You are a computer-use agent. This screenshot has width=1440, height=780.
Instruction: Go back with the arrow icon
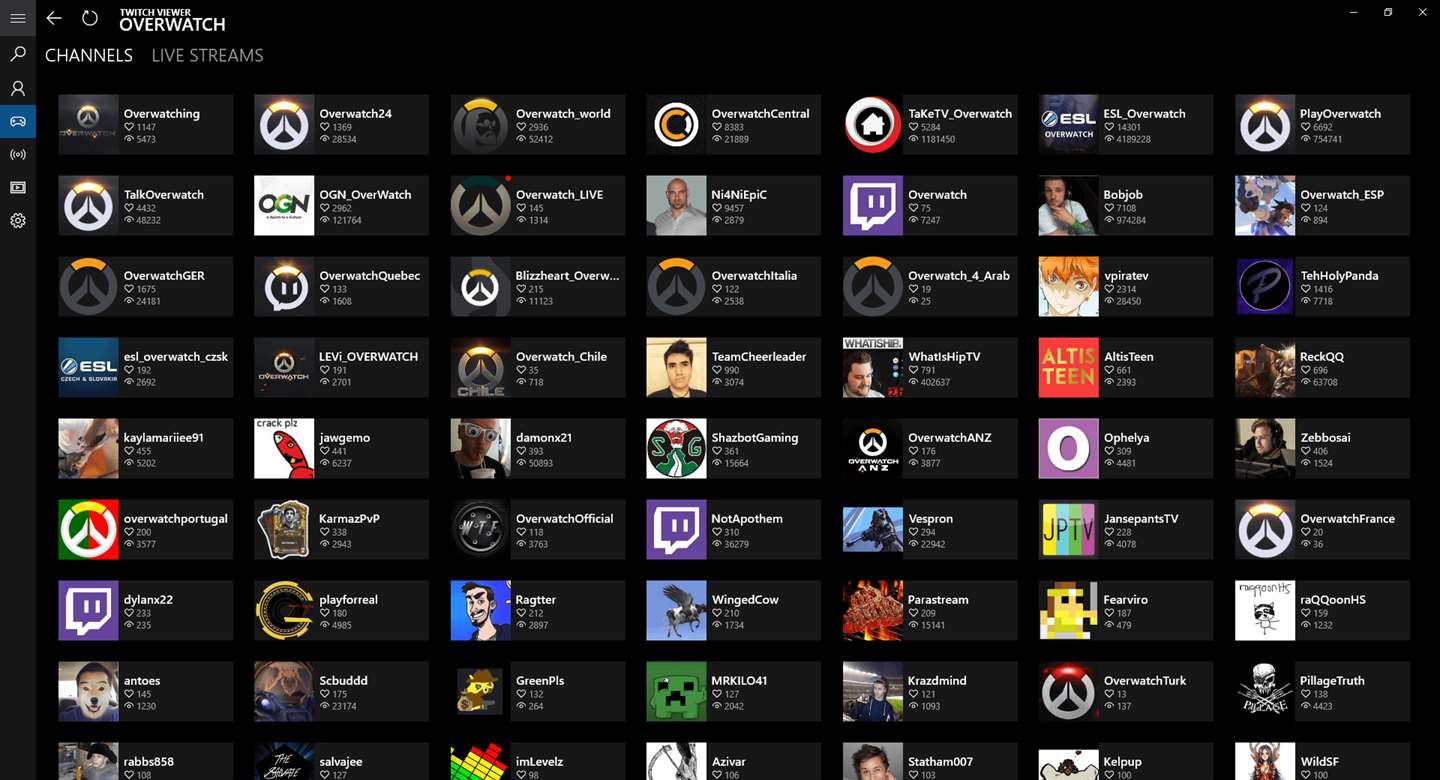(54, 18)
